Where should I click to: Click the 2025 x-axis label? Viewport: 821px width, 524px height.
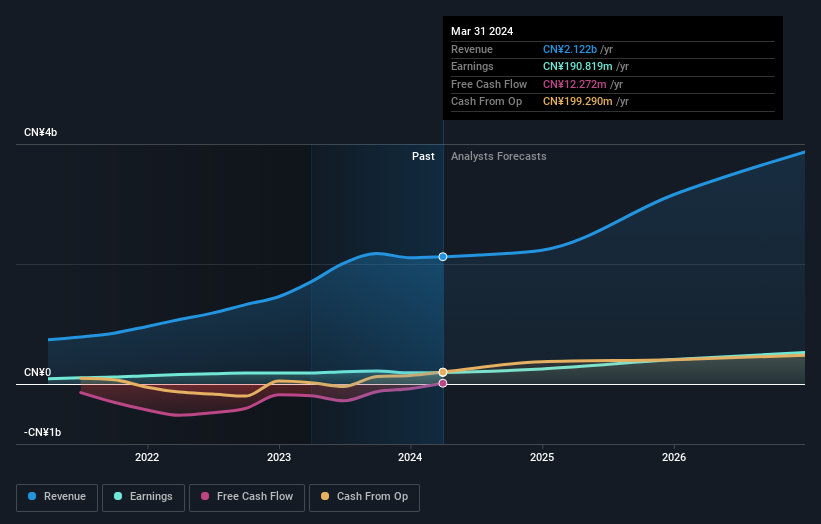[542, 457]
